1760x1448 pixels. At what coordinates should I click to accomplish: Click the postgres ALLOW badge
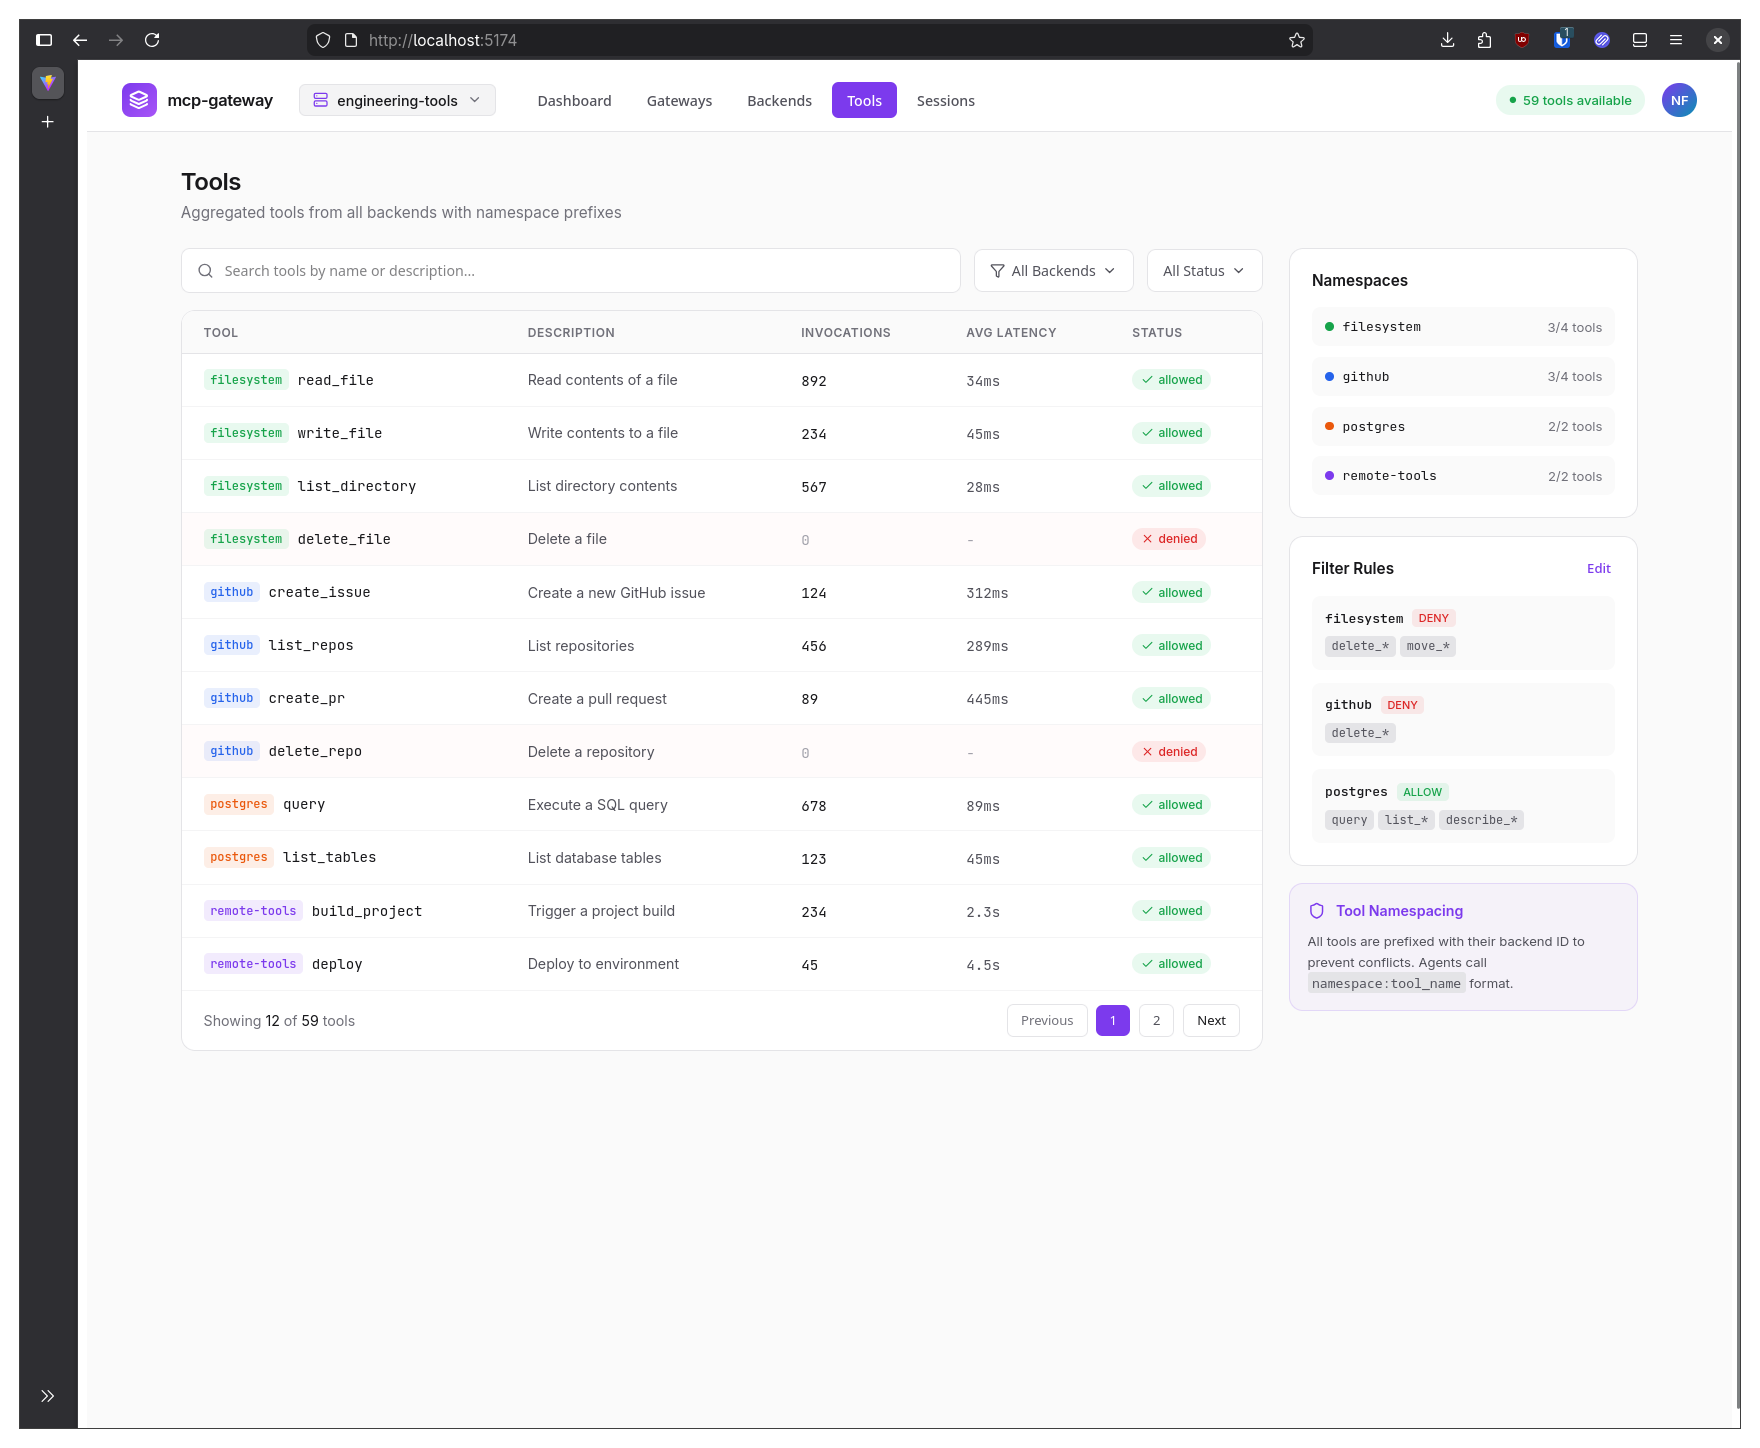click(x=1422, y=792)
